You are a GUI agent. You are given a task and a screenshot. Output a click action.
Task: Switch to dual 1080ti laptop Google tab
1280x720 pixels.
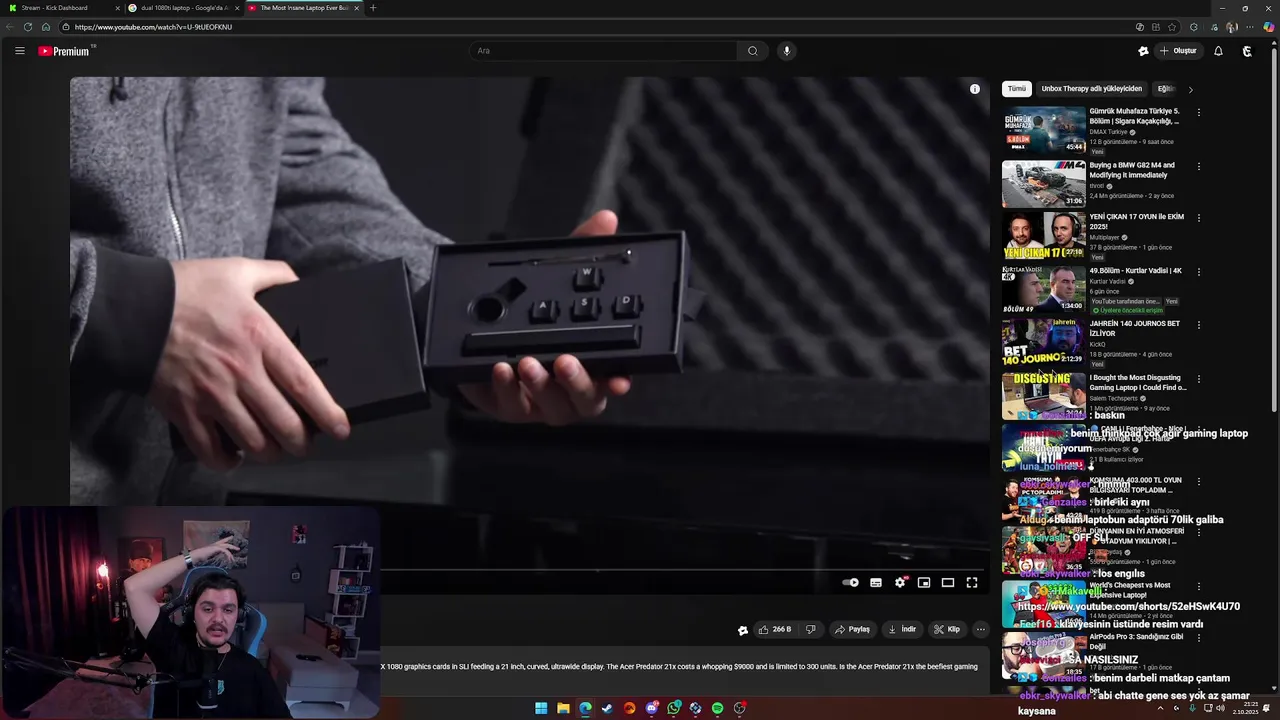[x=183, y=8]
